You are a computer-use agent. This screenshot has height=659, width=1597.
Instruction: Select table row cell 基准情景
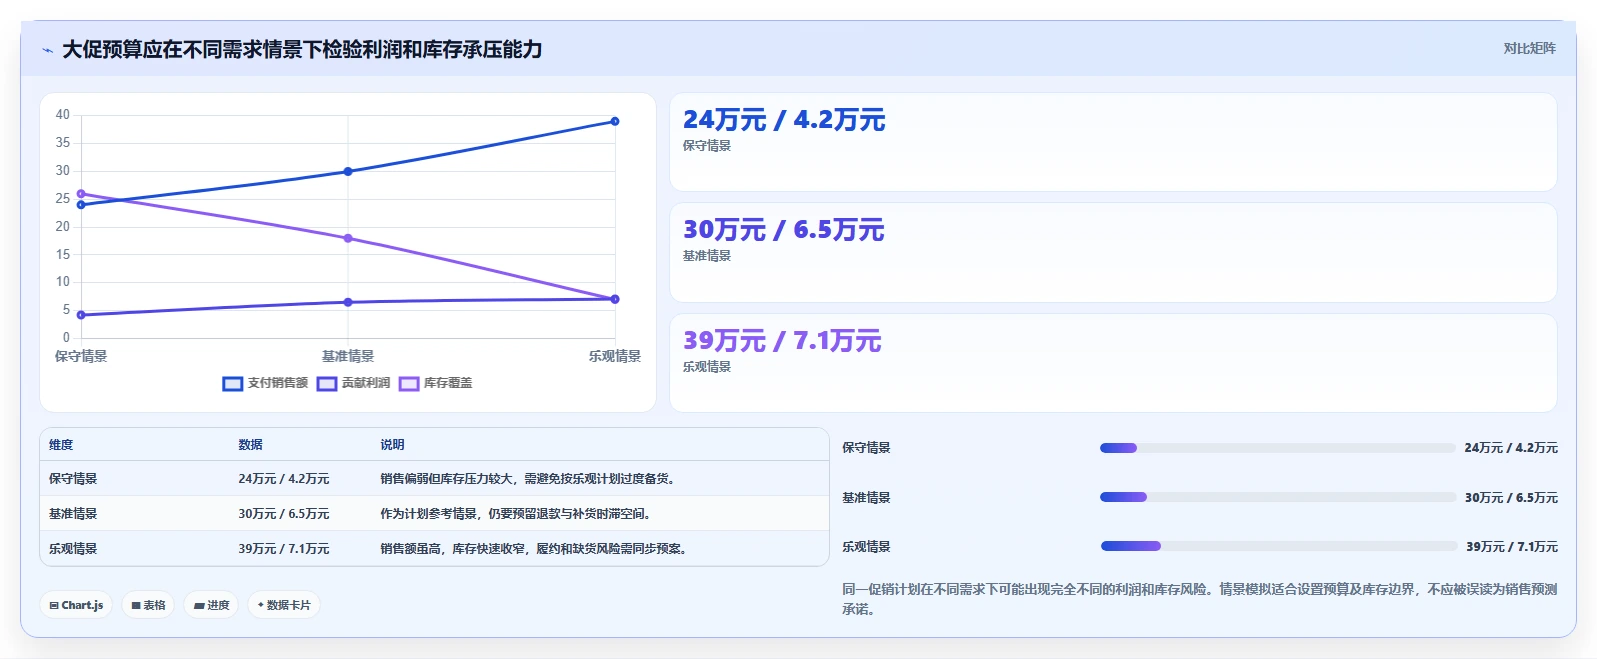pos(73,514)
